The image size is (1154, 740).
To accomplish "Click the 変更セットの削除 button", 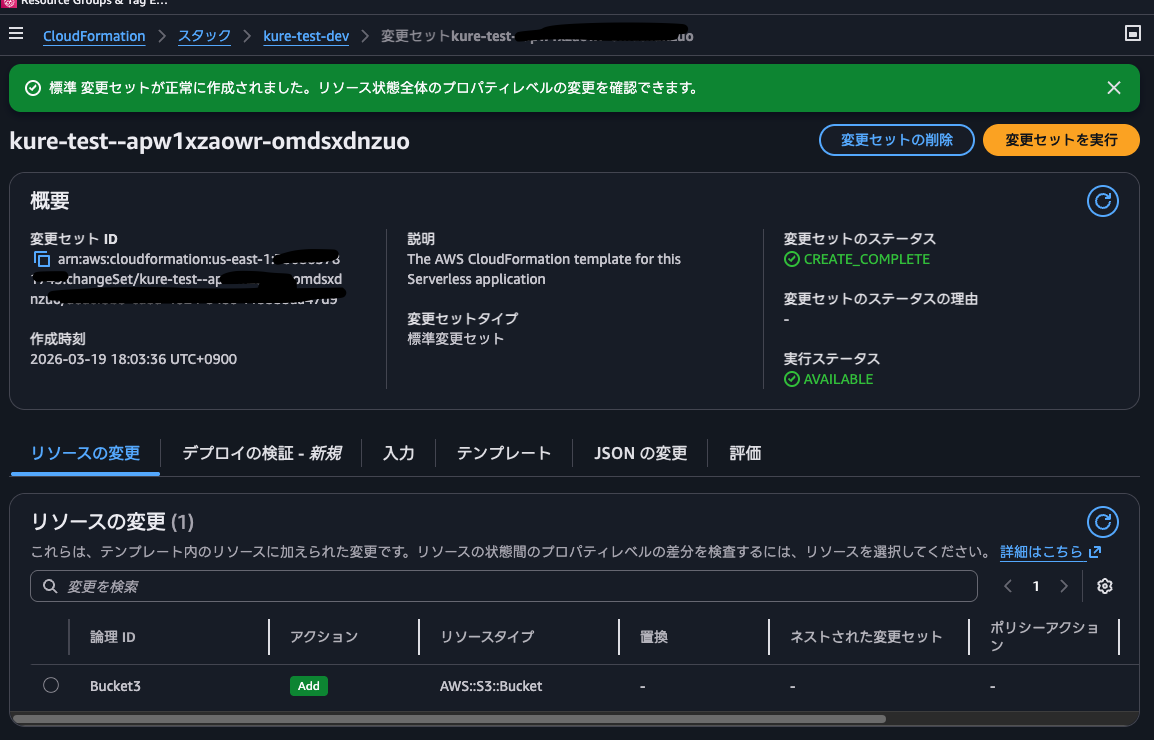I will 896,140.
